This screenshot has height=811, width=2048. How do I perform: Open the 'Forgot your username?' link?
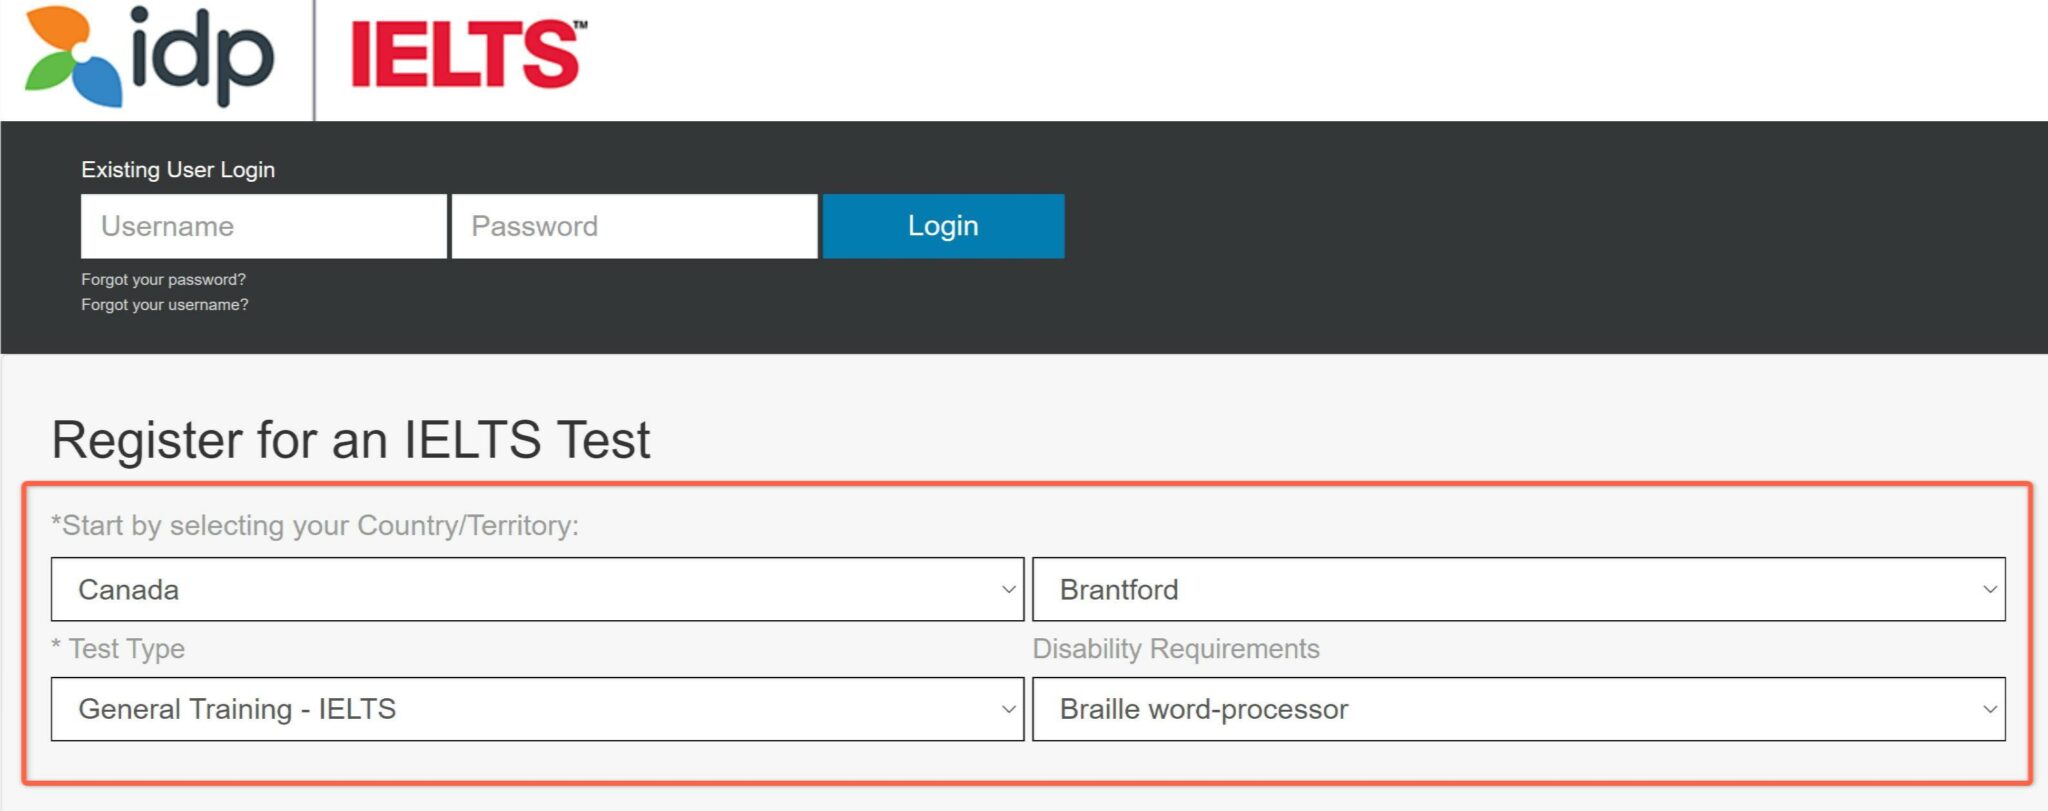(165, 305)
